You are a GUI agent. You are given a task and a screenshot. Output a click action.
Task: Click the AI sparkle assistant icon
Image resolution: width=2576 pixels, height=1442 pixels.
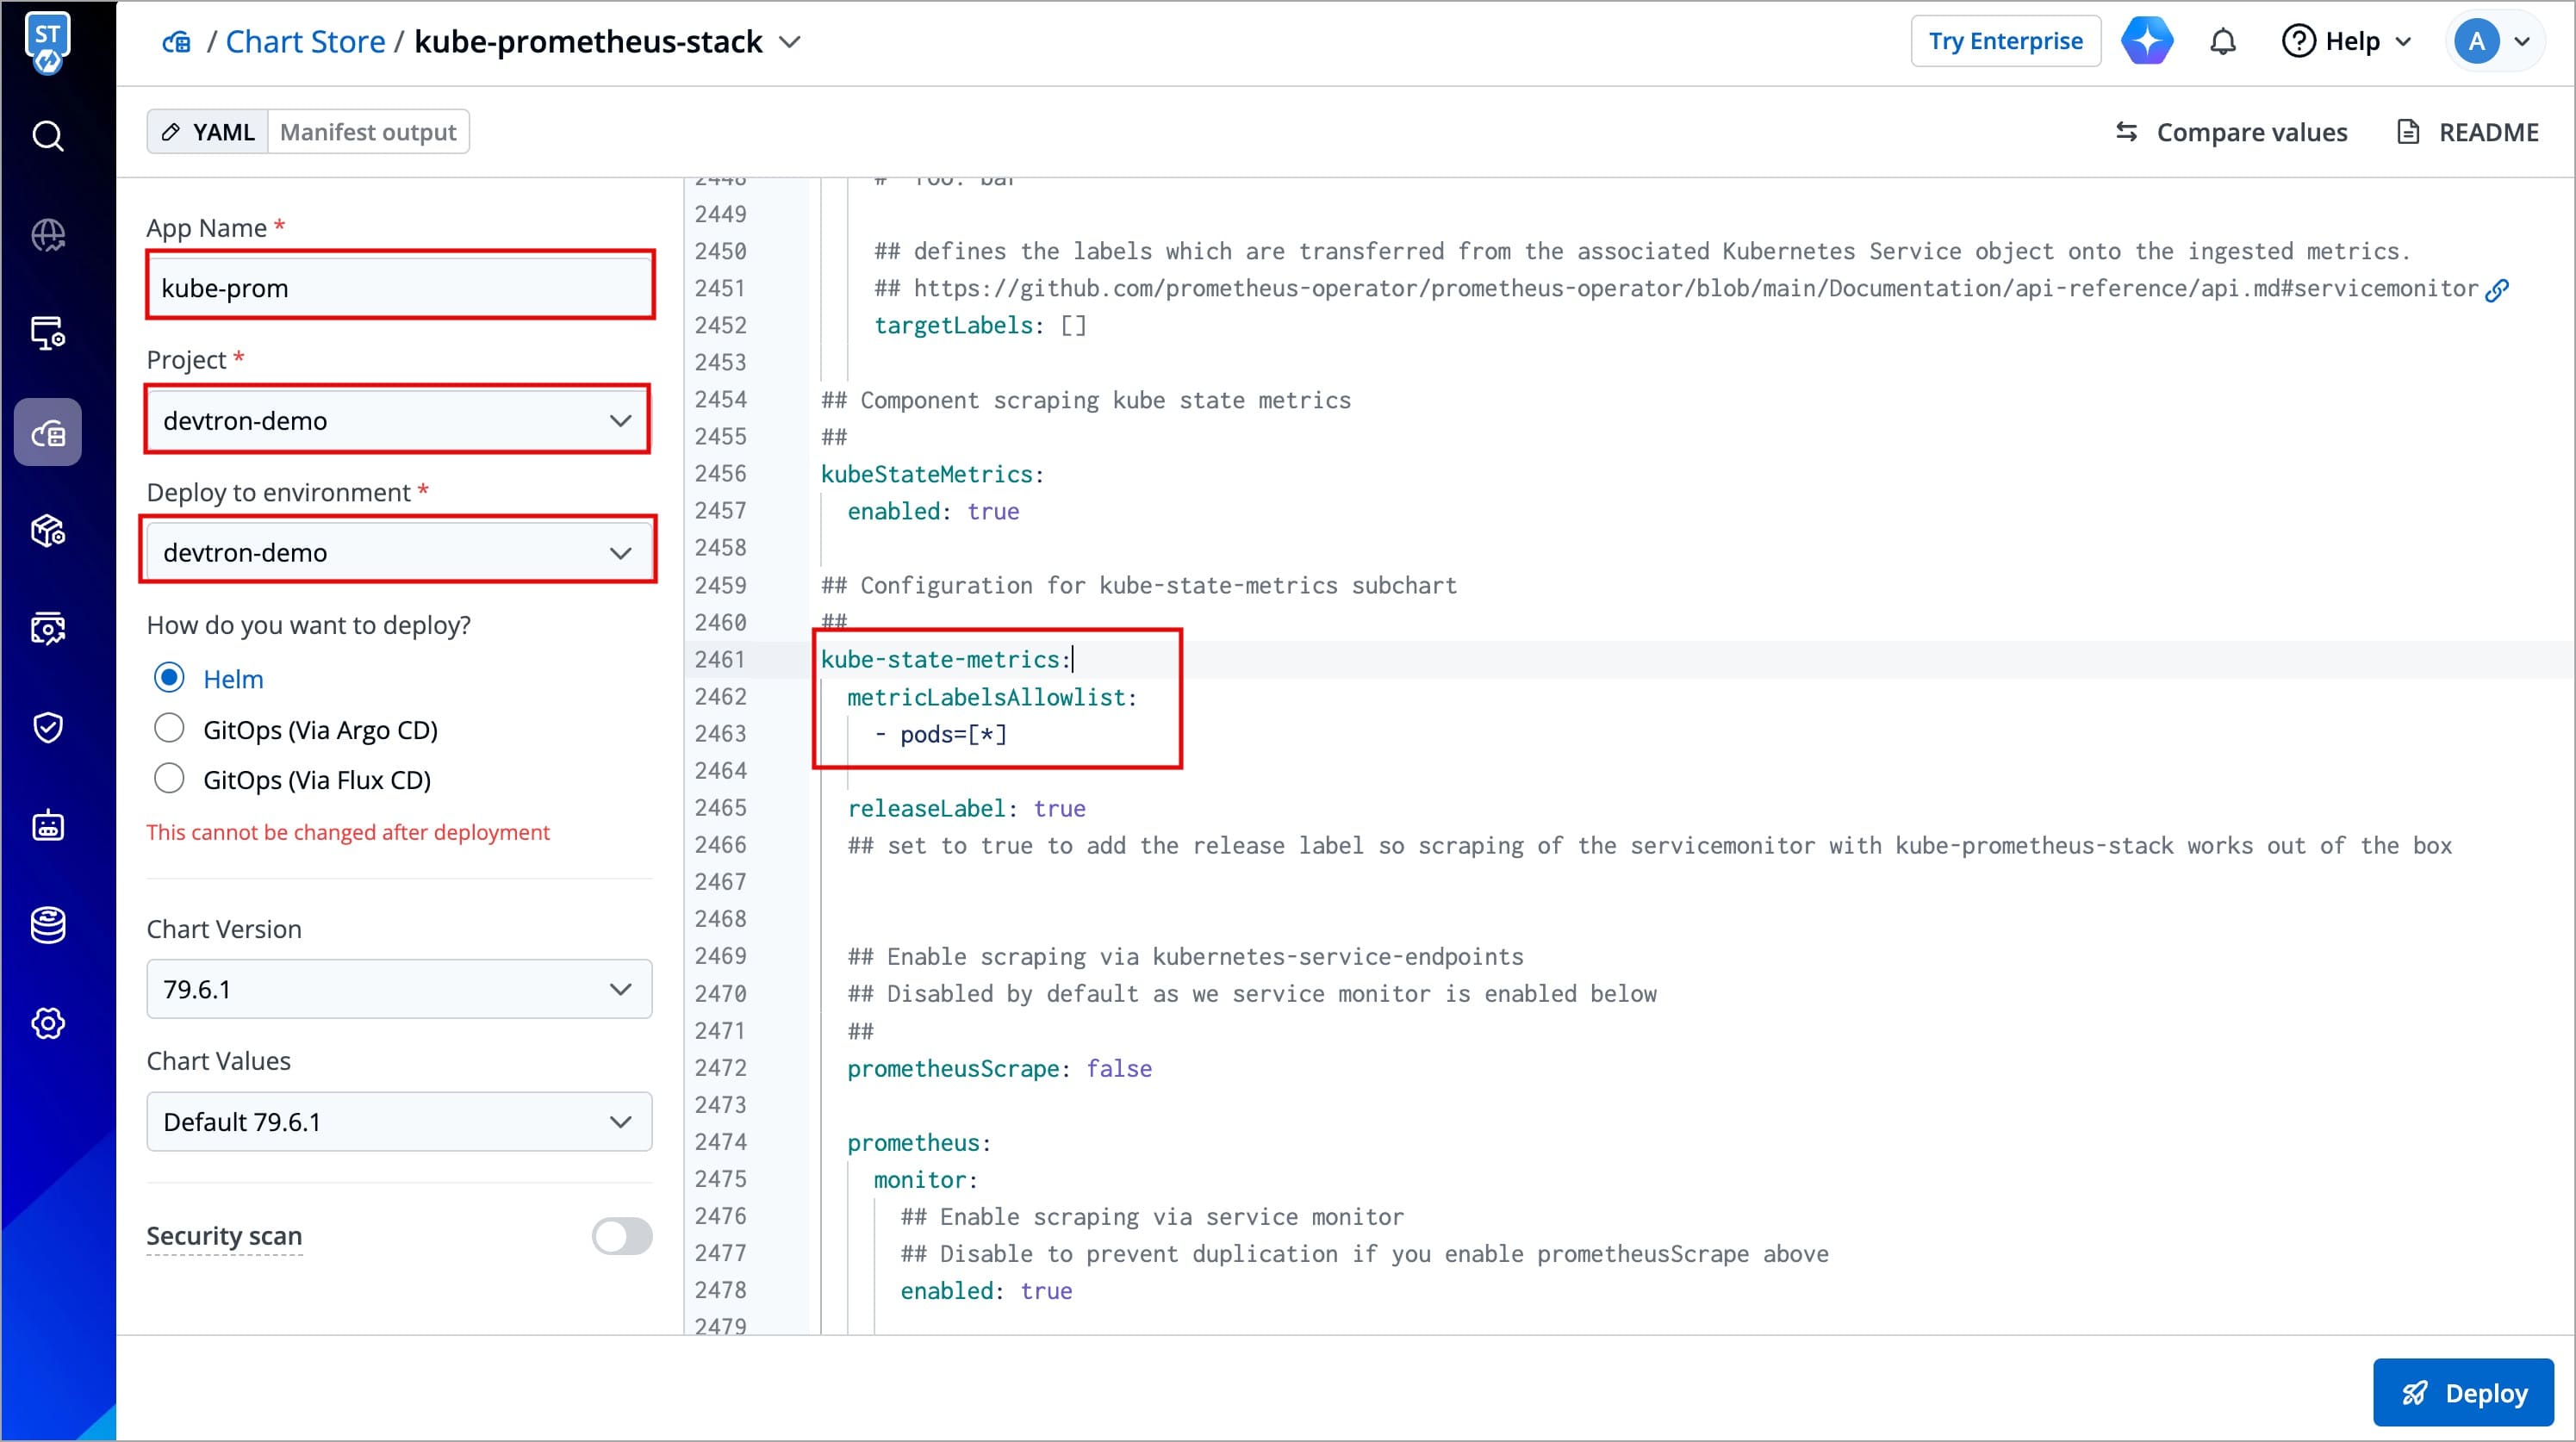(x=2146, y=42)
